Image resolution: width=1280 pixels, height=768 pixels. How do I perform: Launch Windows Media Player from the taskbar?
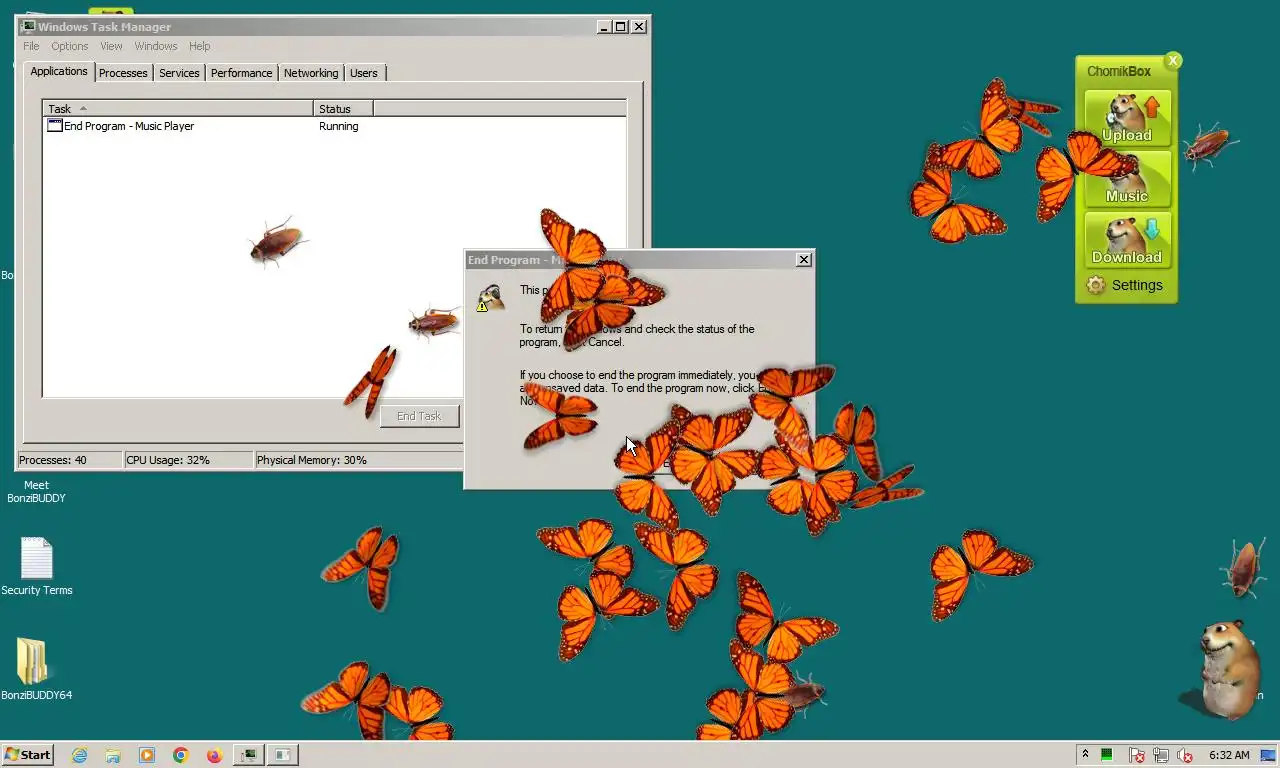pyautogui.click(x=147, y=755)
